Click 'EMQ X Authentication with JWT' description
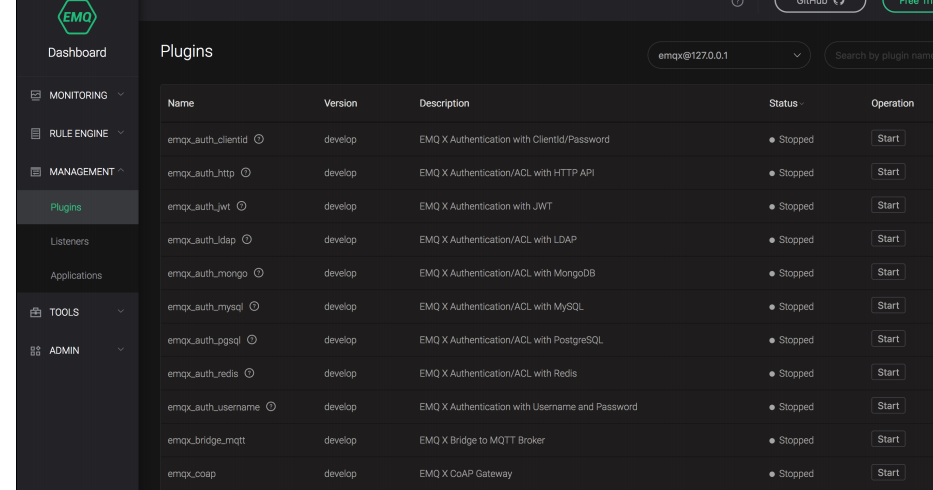The image size is (933, 490). (x=486, y=206)
